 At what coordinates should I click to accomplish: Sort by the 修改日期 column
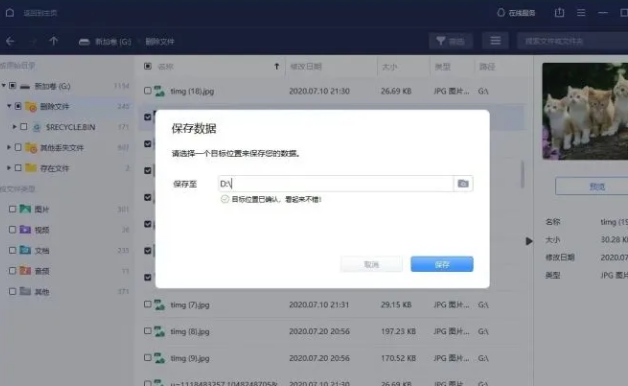point(306,66)
